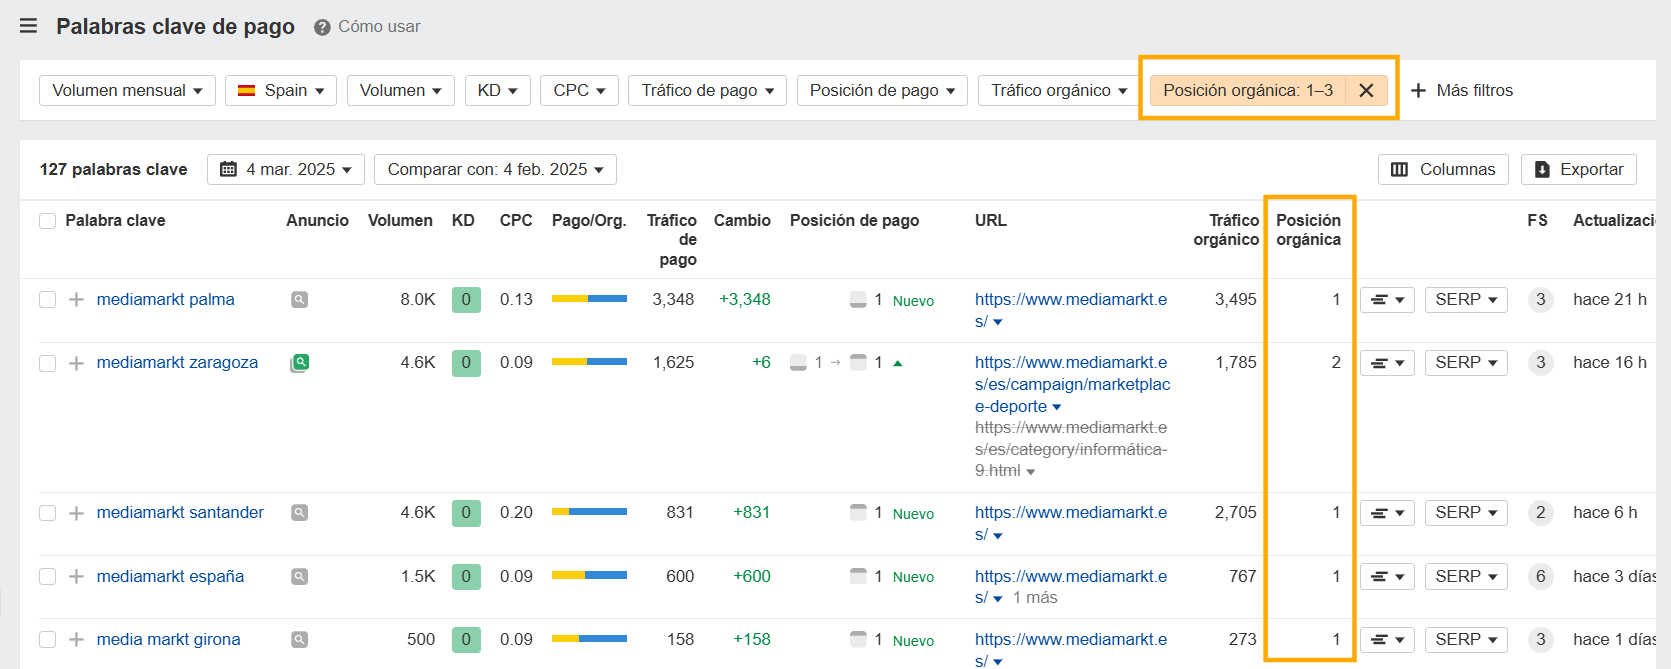Click ad preview icon for media markt girona
Screen dimensions: 1671x669
(x=299, y=640)
